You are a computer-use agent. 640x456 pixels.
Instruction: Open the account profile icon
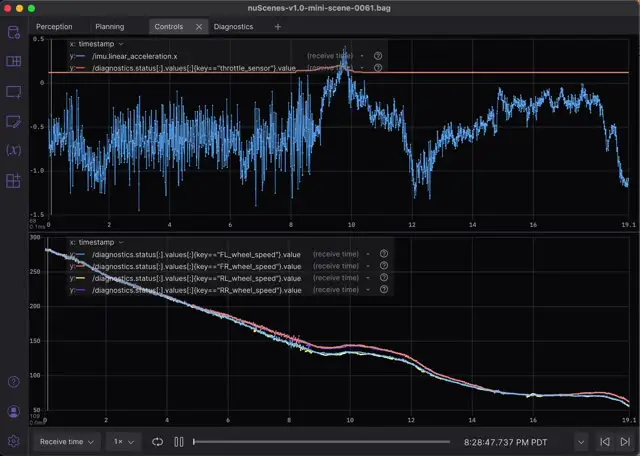13,411
